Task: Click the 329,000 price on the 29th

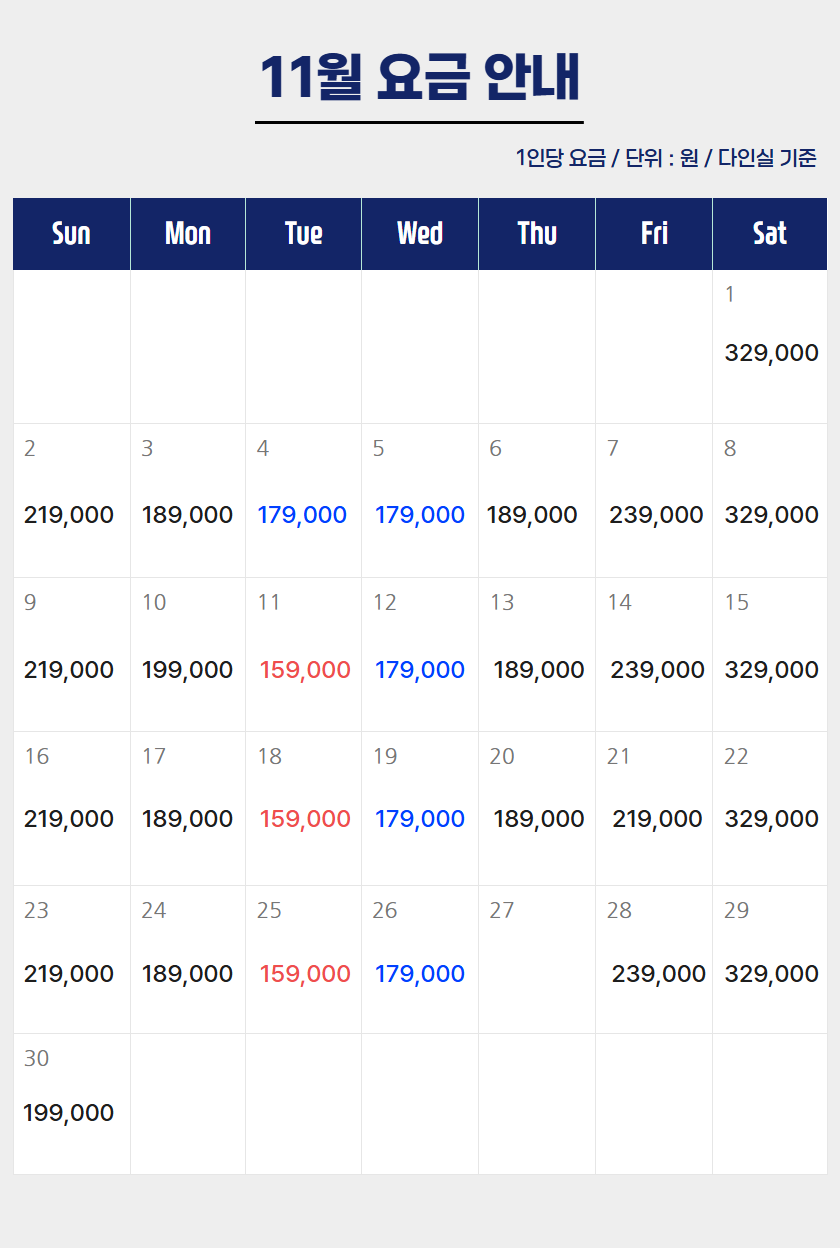Action: point(771,974)
